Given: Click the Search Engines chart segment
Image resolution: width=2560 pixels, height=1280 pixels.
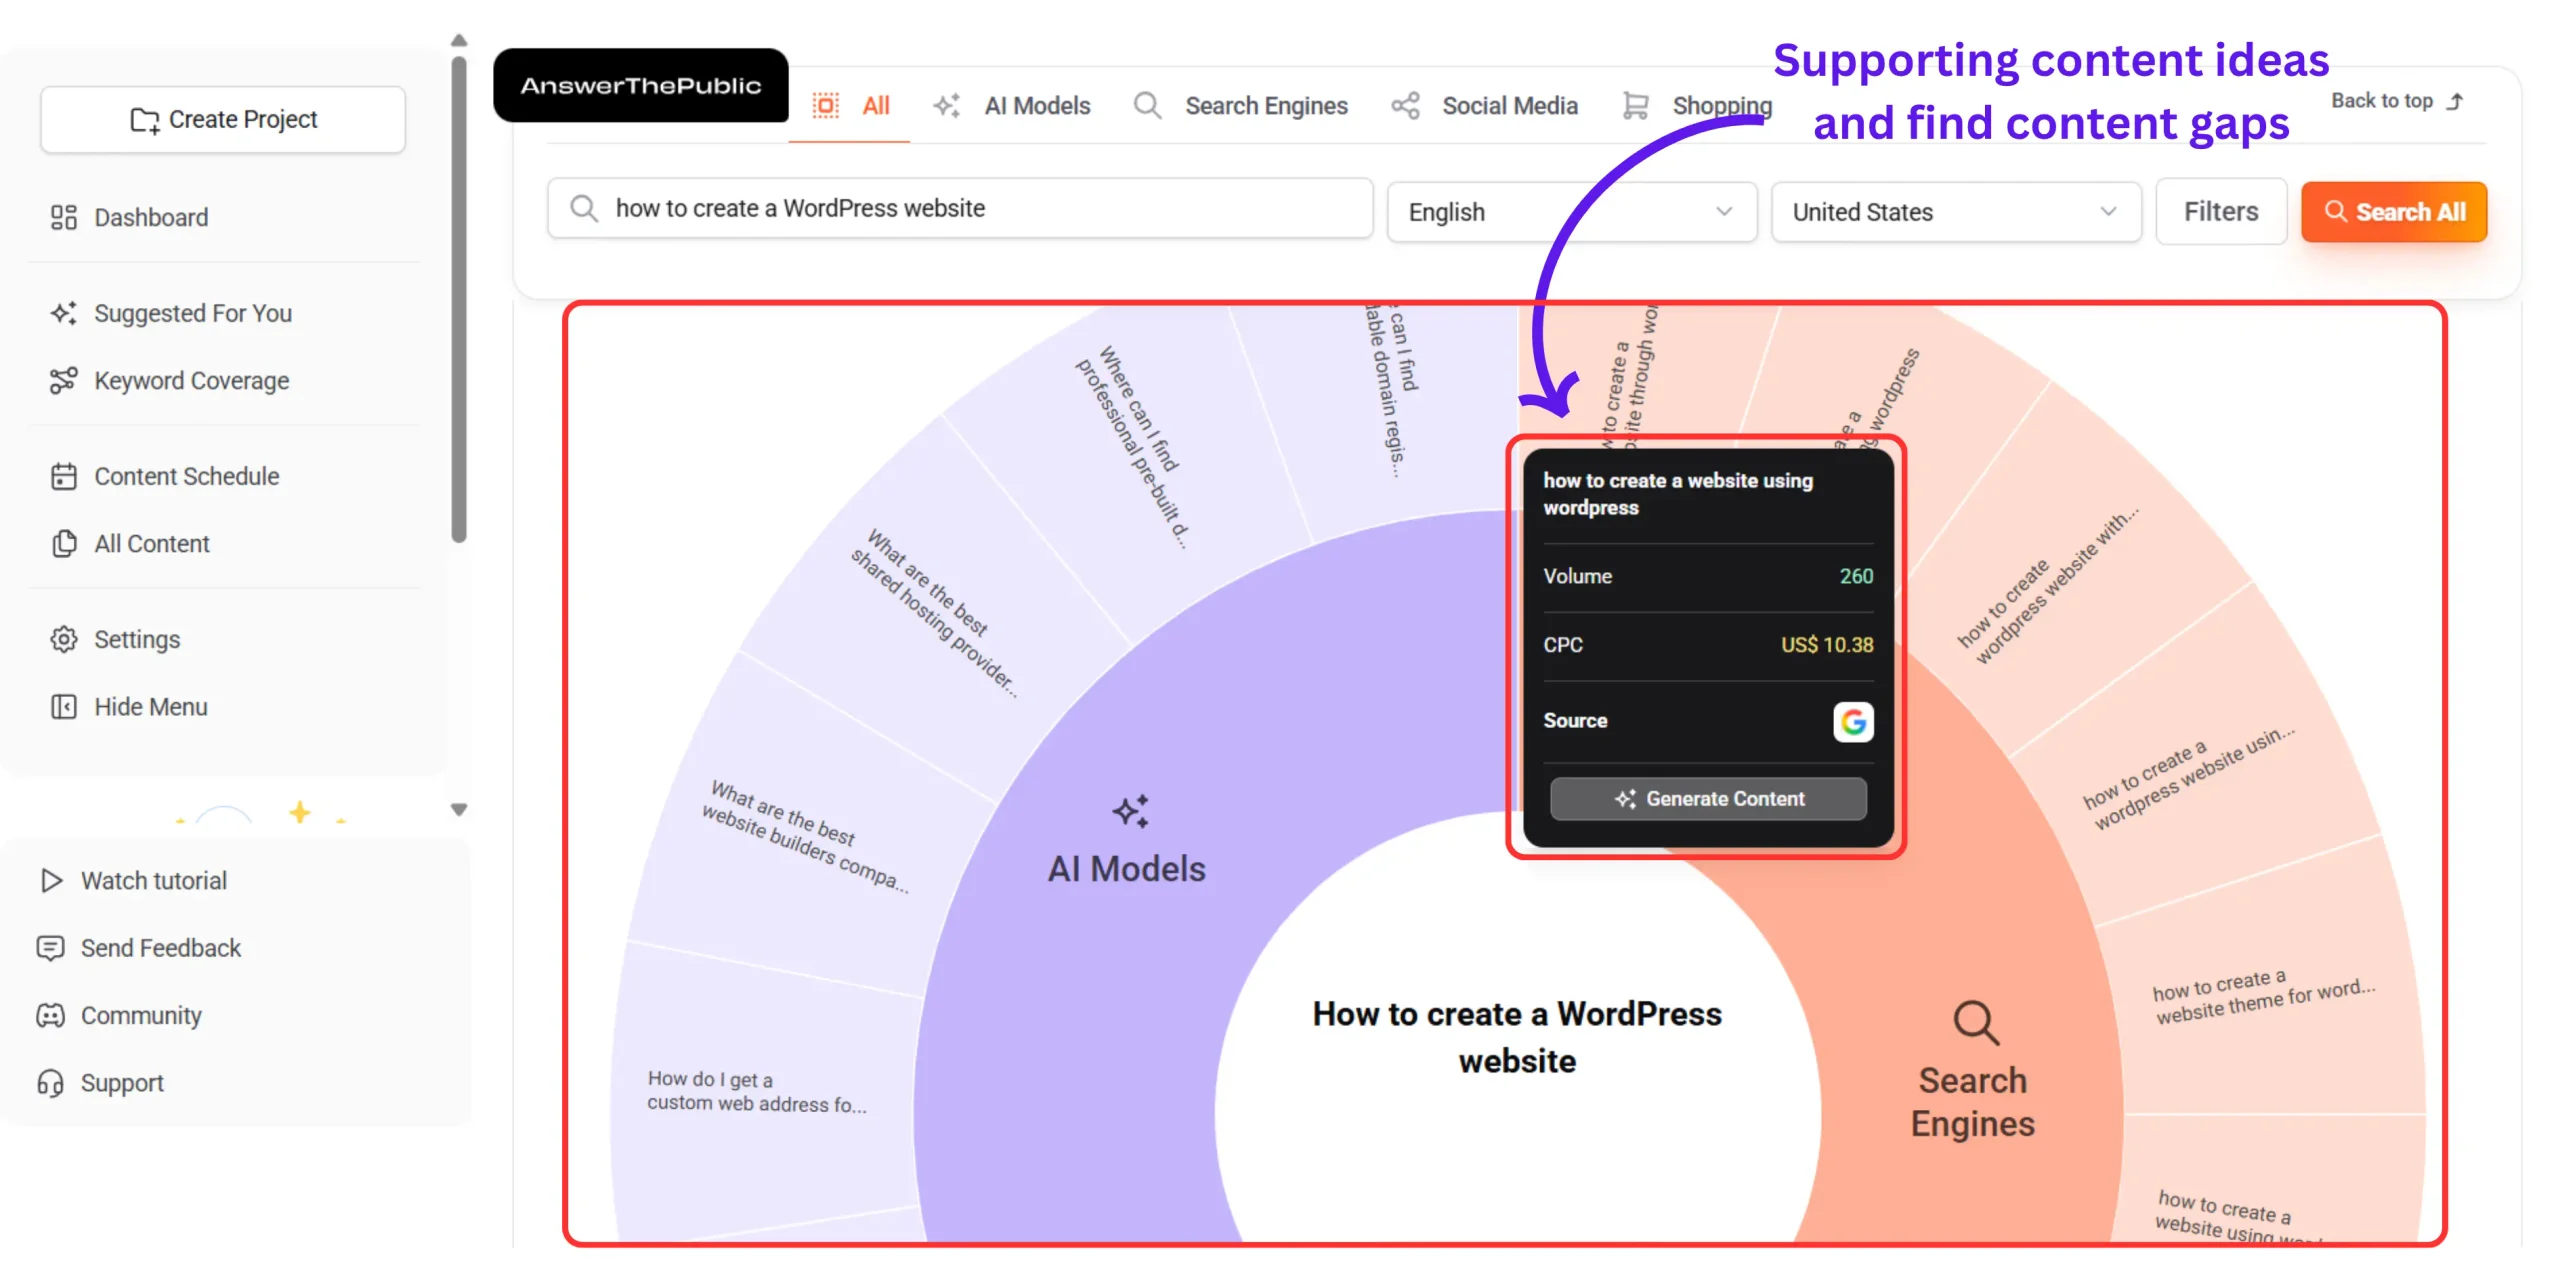Looking at the screenshot, I should click(x=1973, y=1072).
